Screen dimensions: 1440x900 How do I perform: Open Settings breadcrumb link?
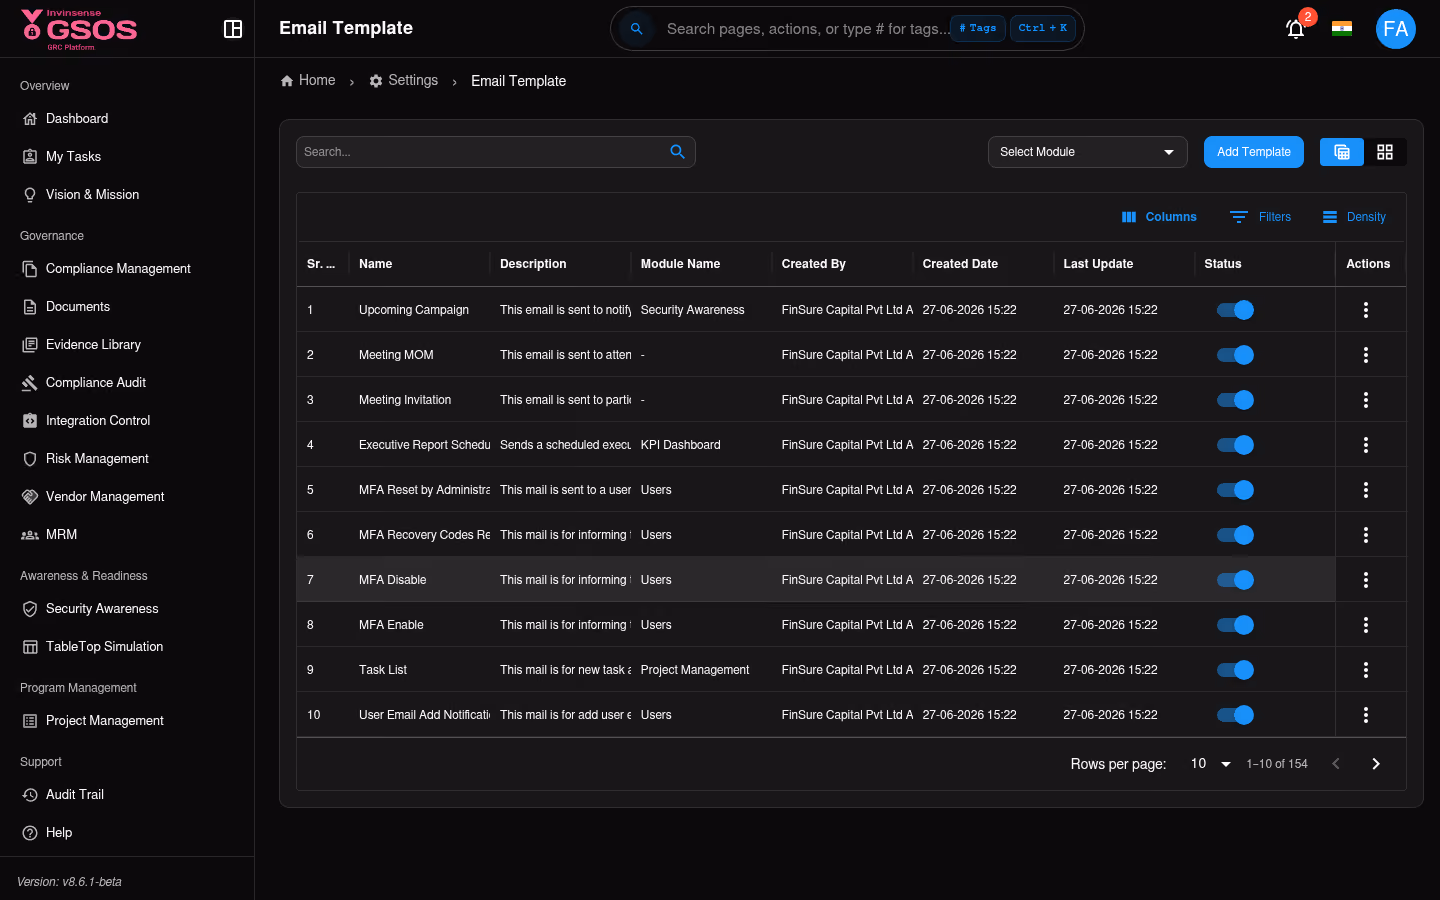point(403,80)
